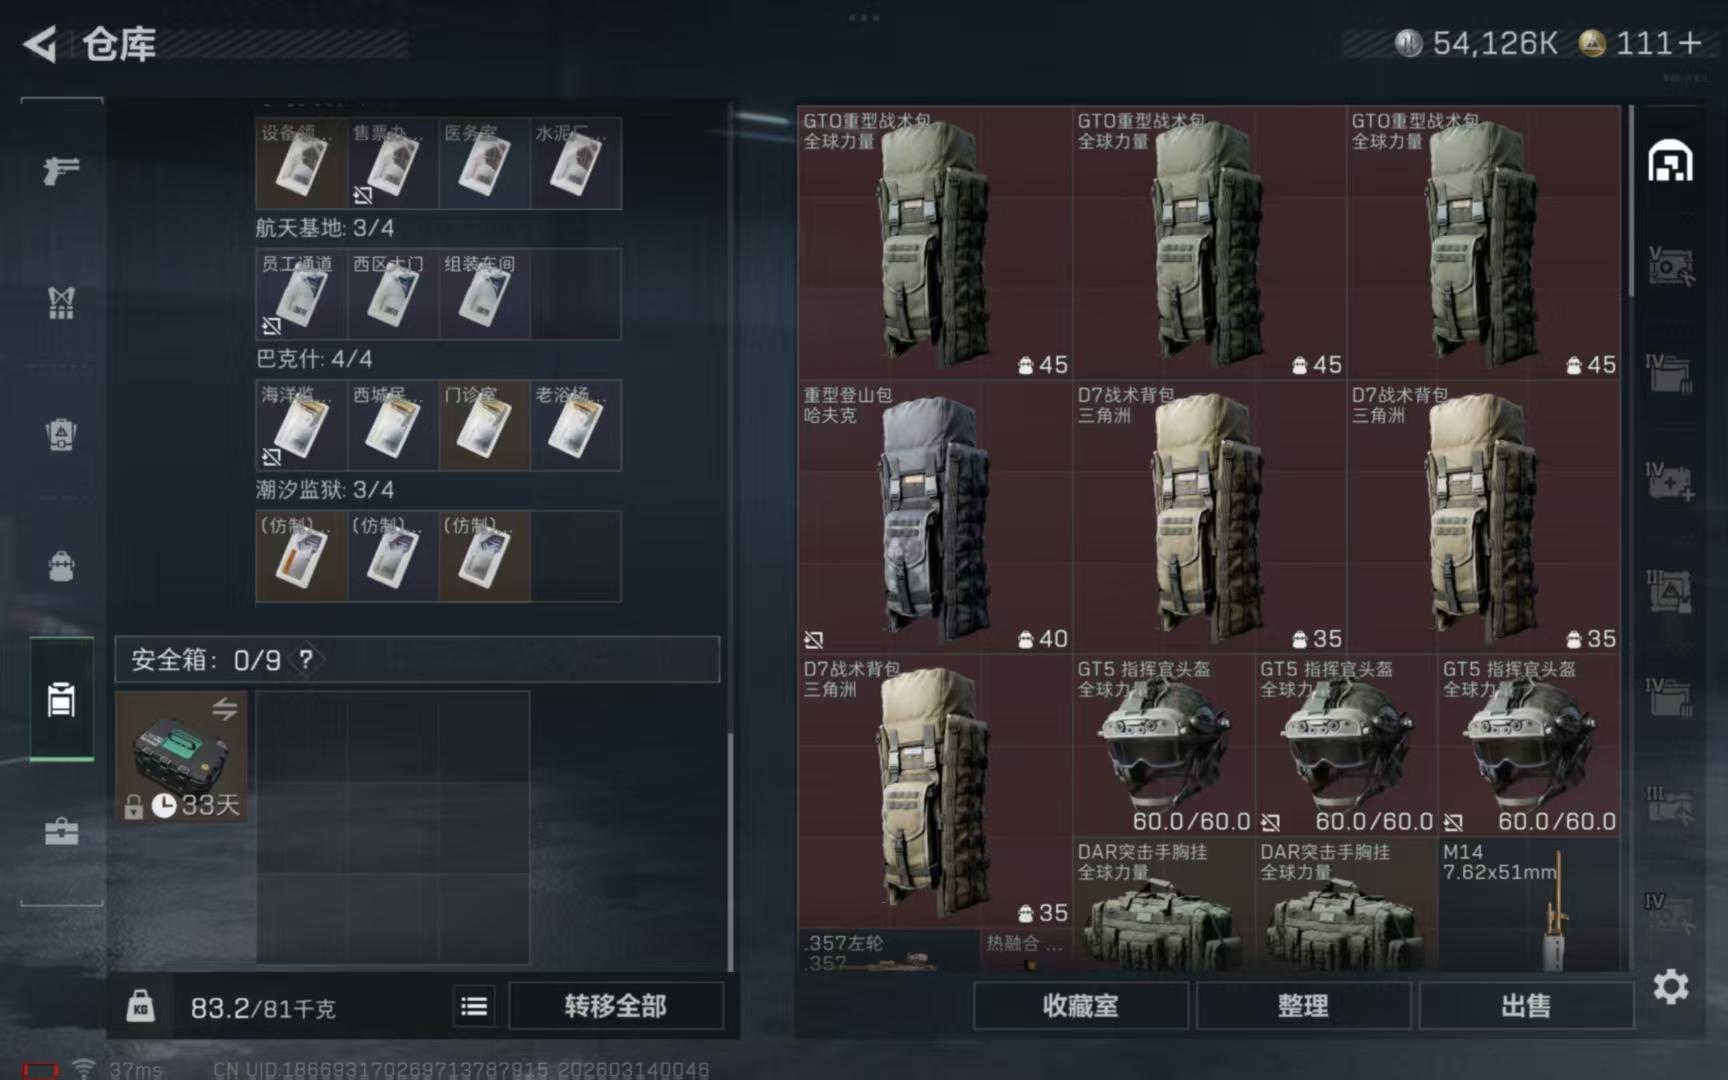Click the 出售 sell button
Image resolution: width=1728 pixels, height=1080 pixels.
click(1526, 1006)
